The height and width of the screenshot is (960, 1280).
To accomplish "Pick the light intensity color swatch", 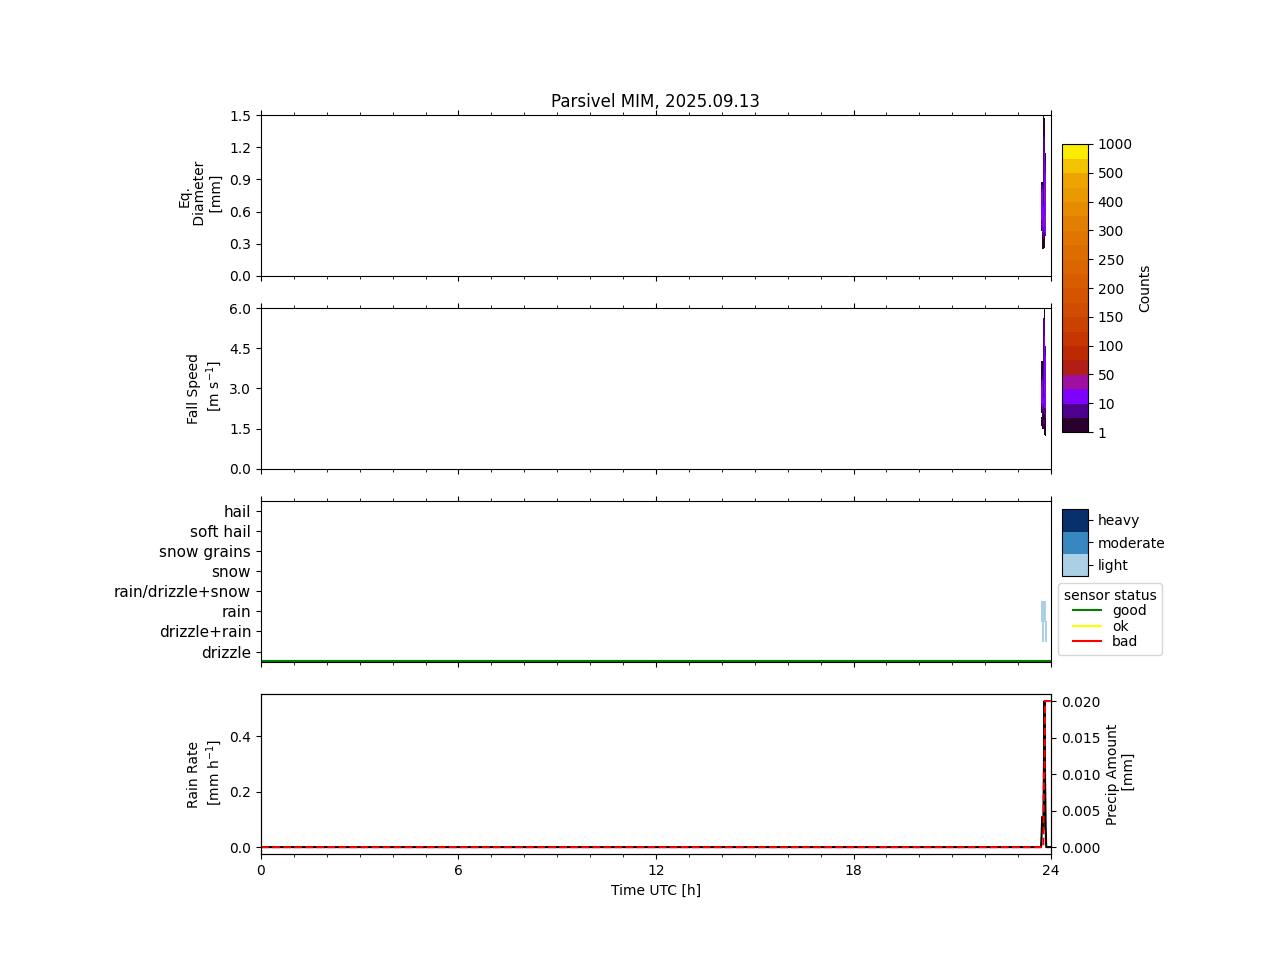I will [x=1075, y=565].
